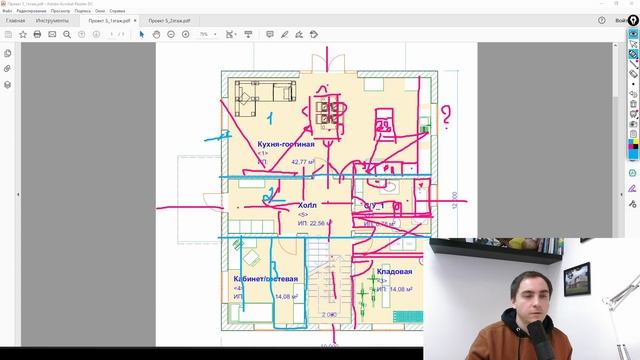Open the attachments paperclip panel
This screenshot has height=360, width=640.
pos(7,69)
